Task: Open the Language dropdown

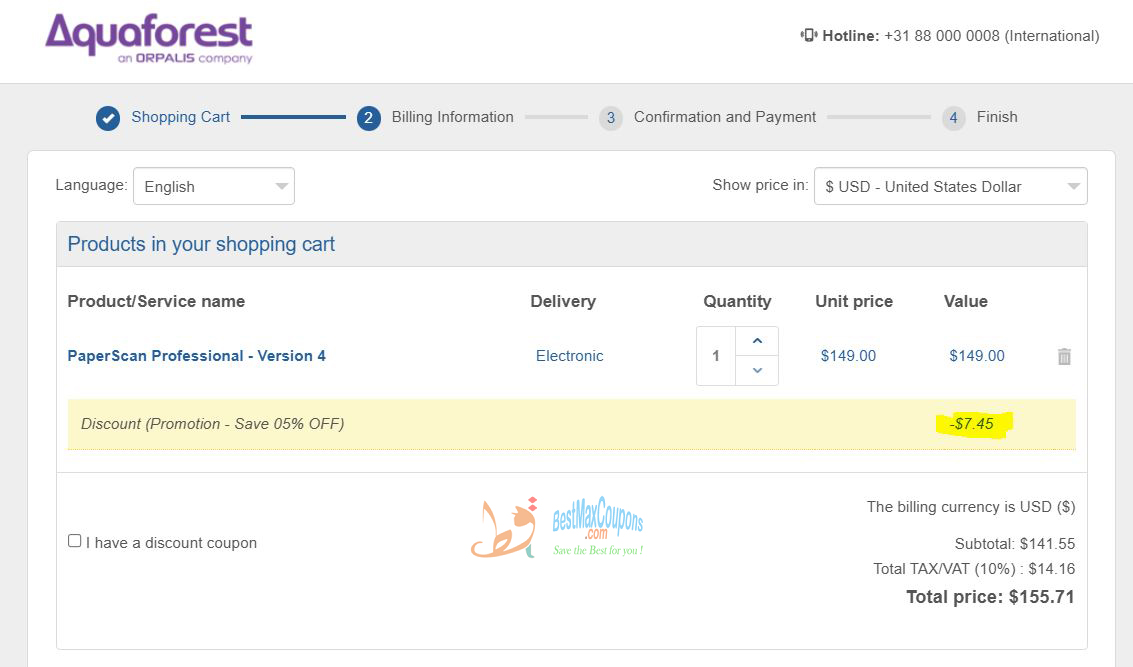Action: (213, 186)
